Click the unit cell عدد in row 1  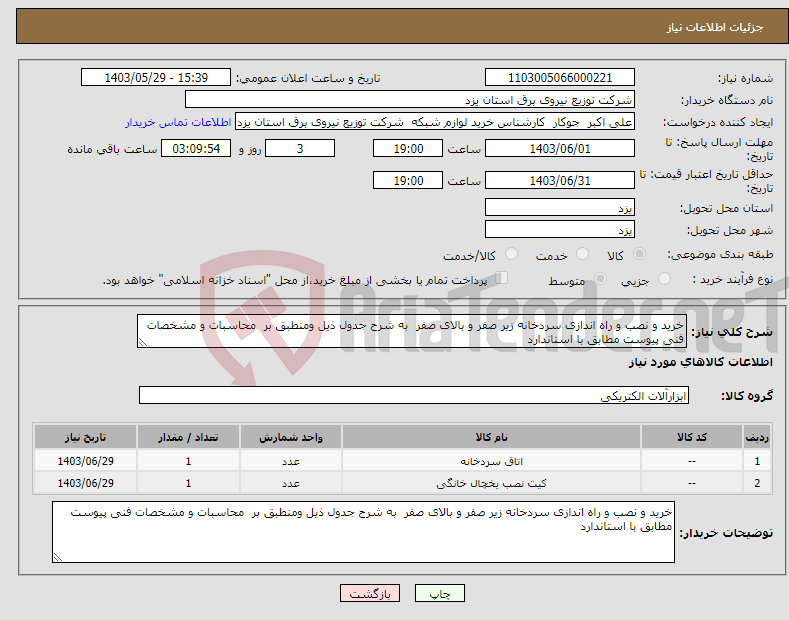point(291,461)
